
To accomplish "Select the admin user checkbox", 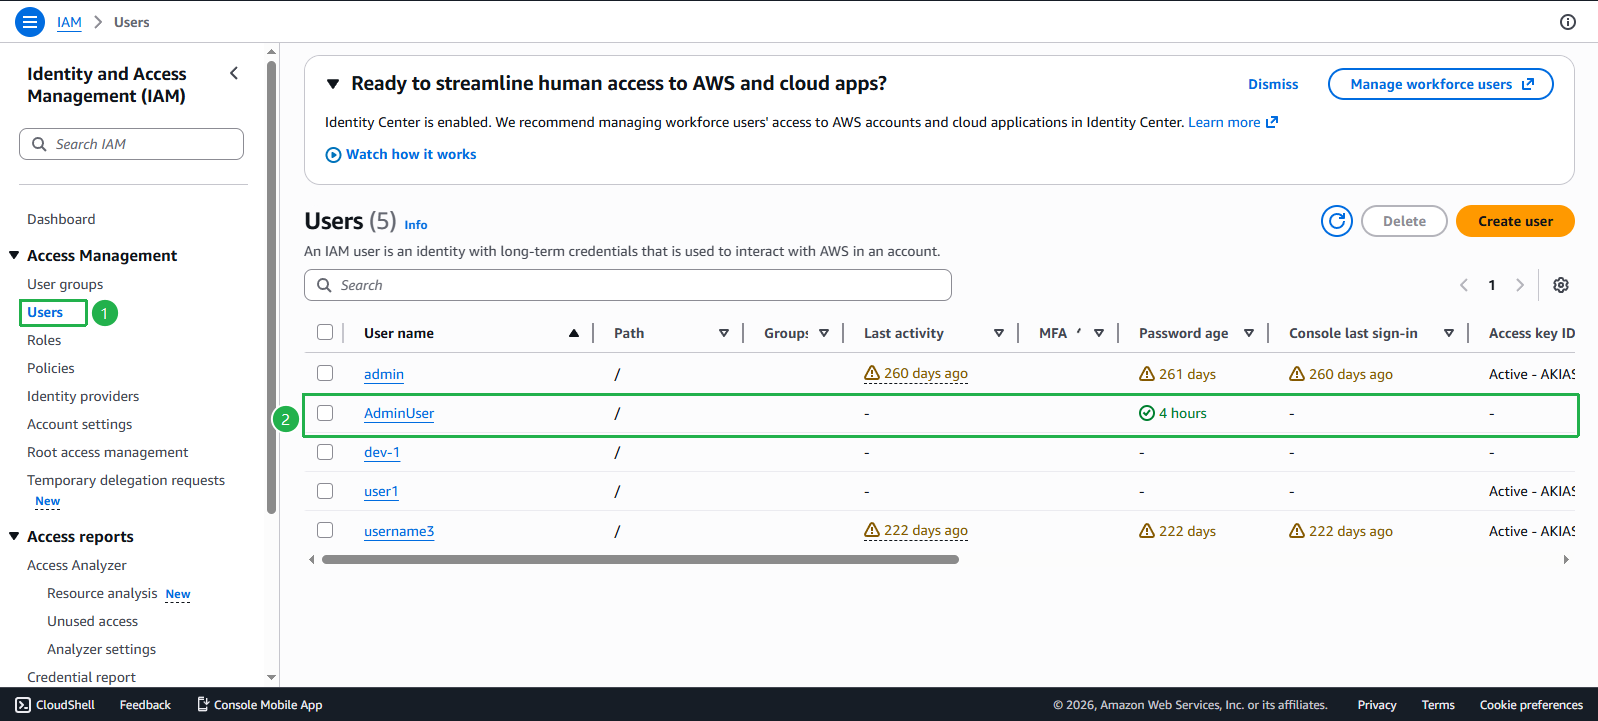I will (325, 373).
